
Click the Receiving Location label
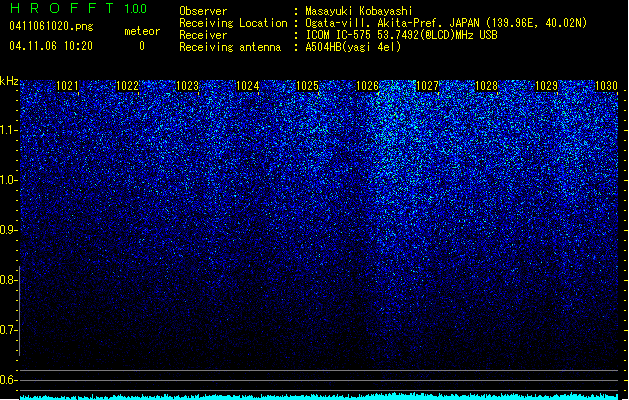pos(233,23)
